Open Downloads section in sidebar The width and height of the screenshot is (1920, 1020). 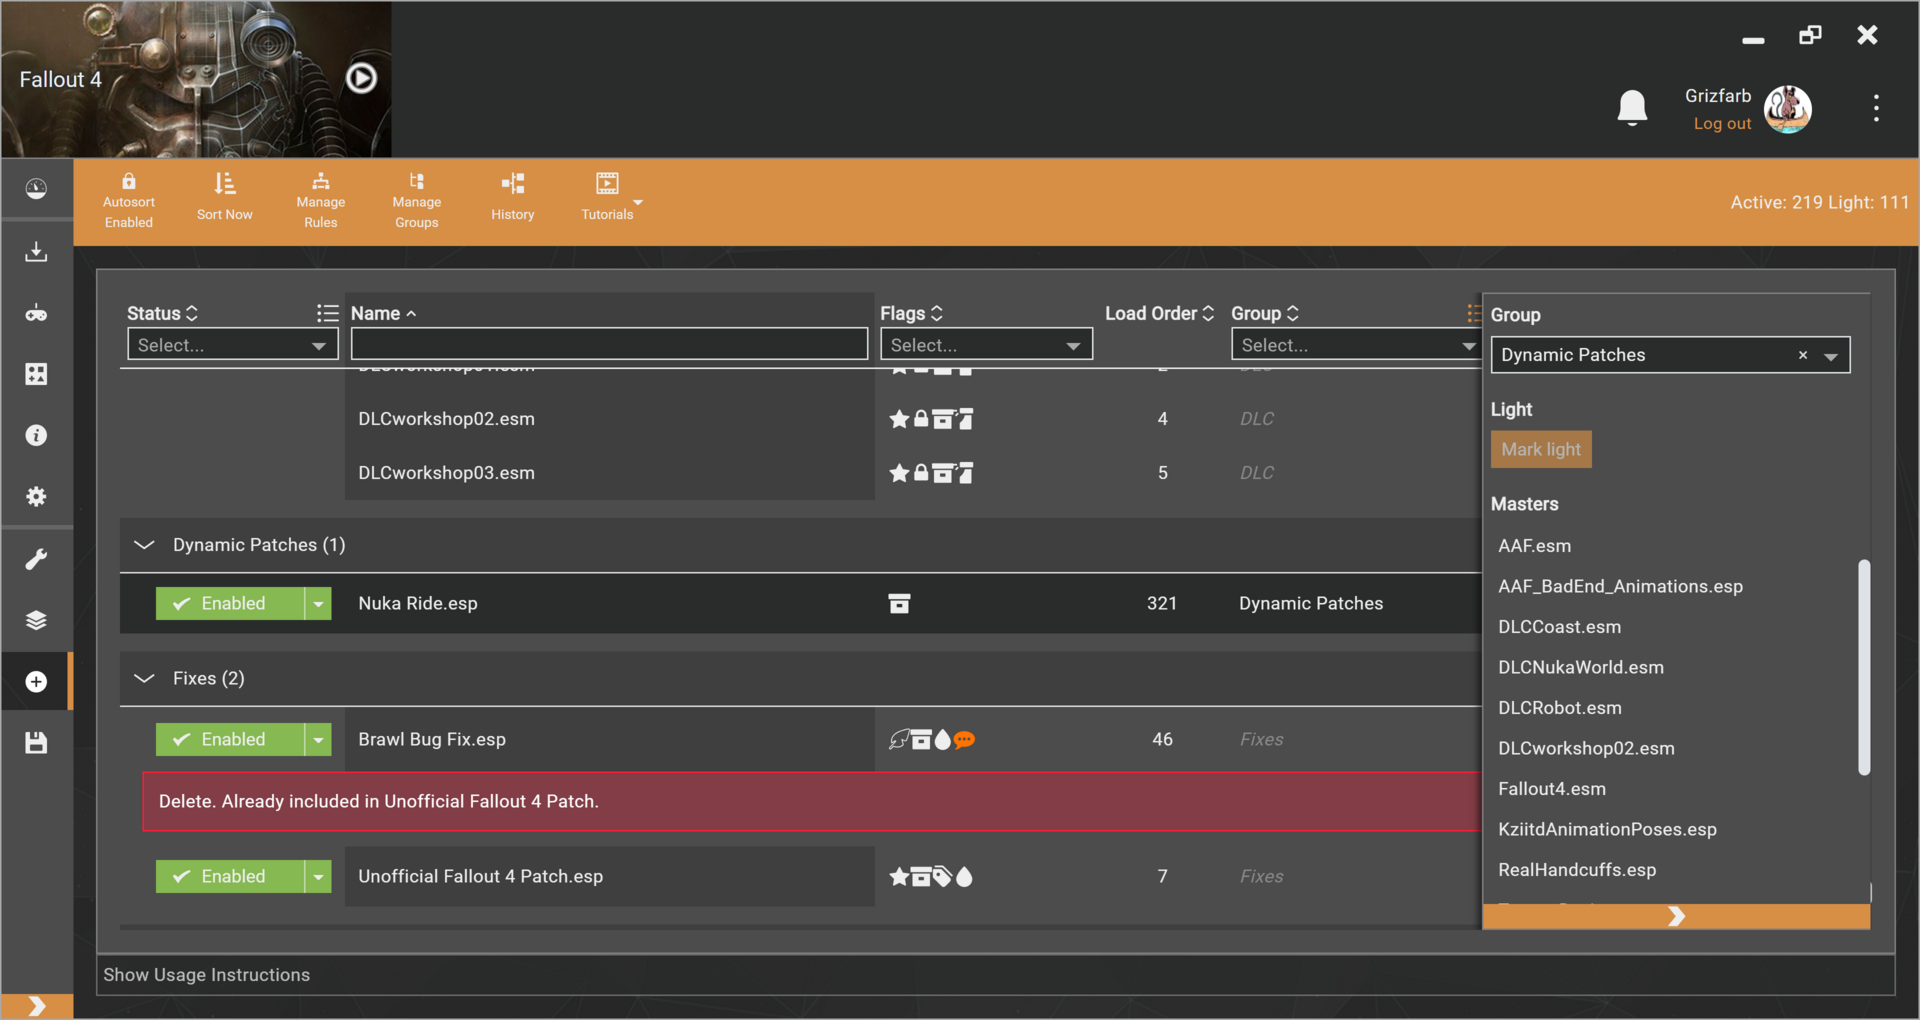(36, 251)
